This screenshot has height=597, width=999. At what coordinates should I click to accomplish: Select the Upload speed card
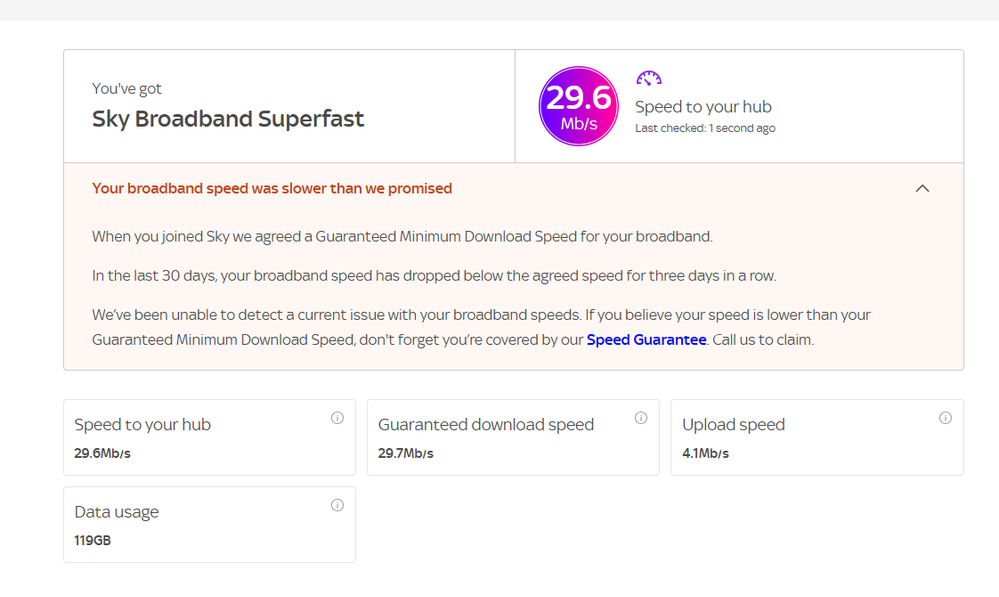pos(817,437)
